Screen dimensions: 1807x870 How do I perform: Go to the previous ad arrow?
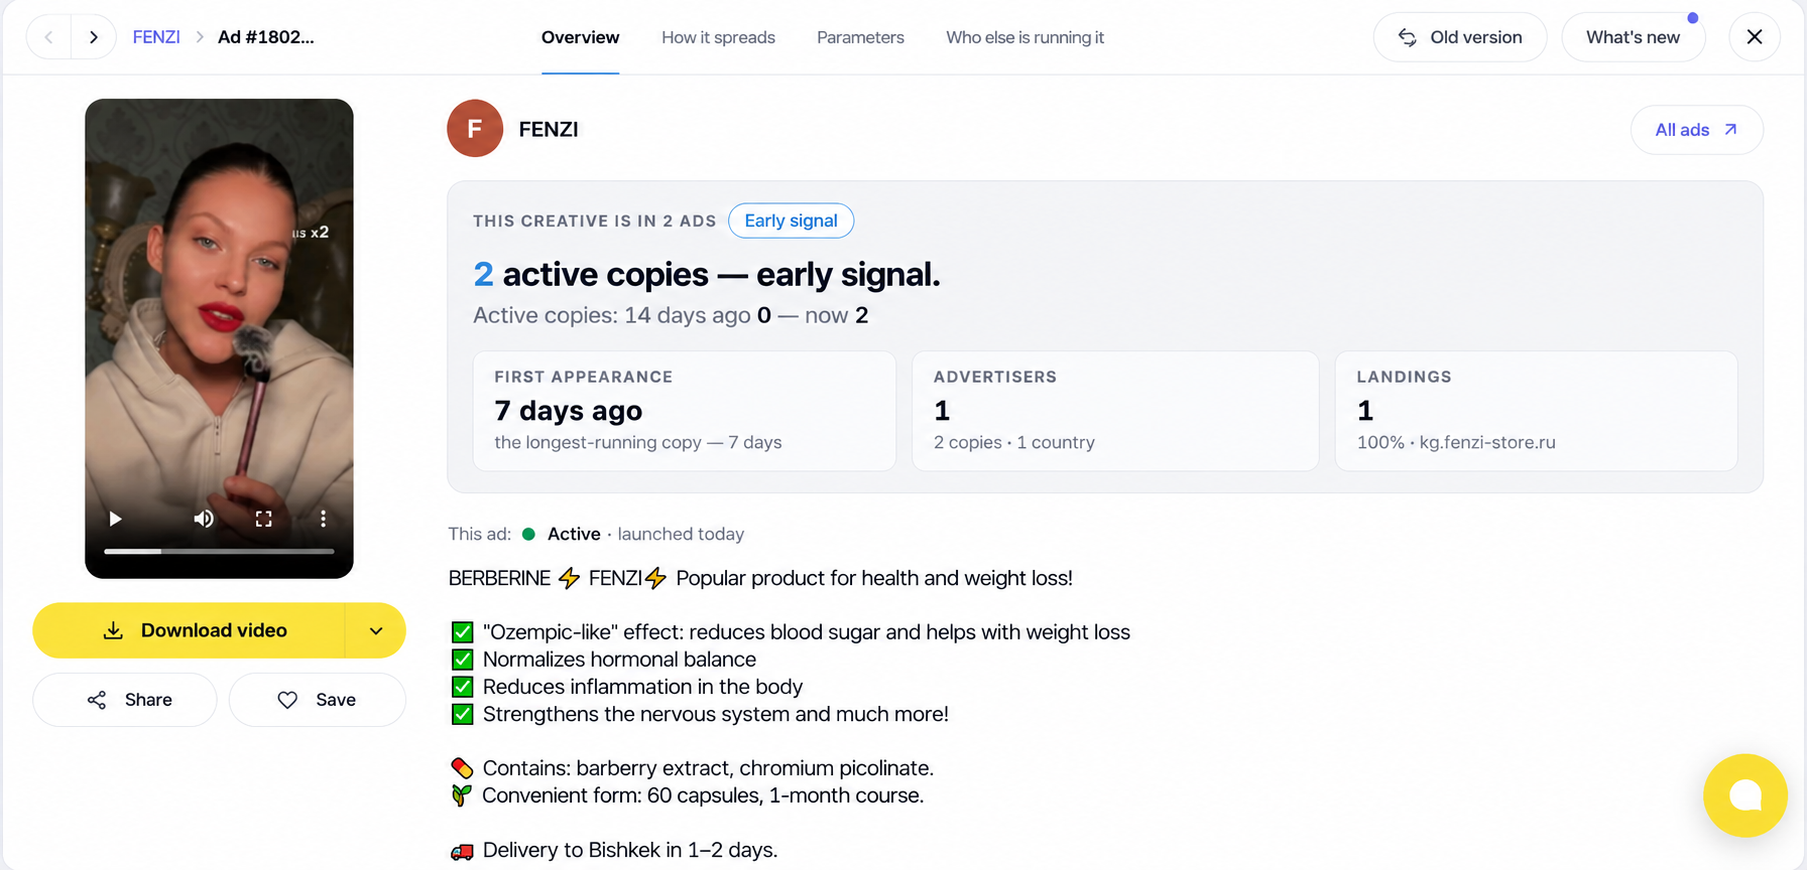pos(48,37)
